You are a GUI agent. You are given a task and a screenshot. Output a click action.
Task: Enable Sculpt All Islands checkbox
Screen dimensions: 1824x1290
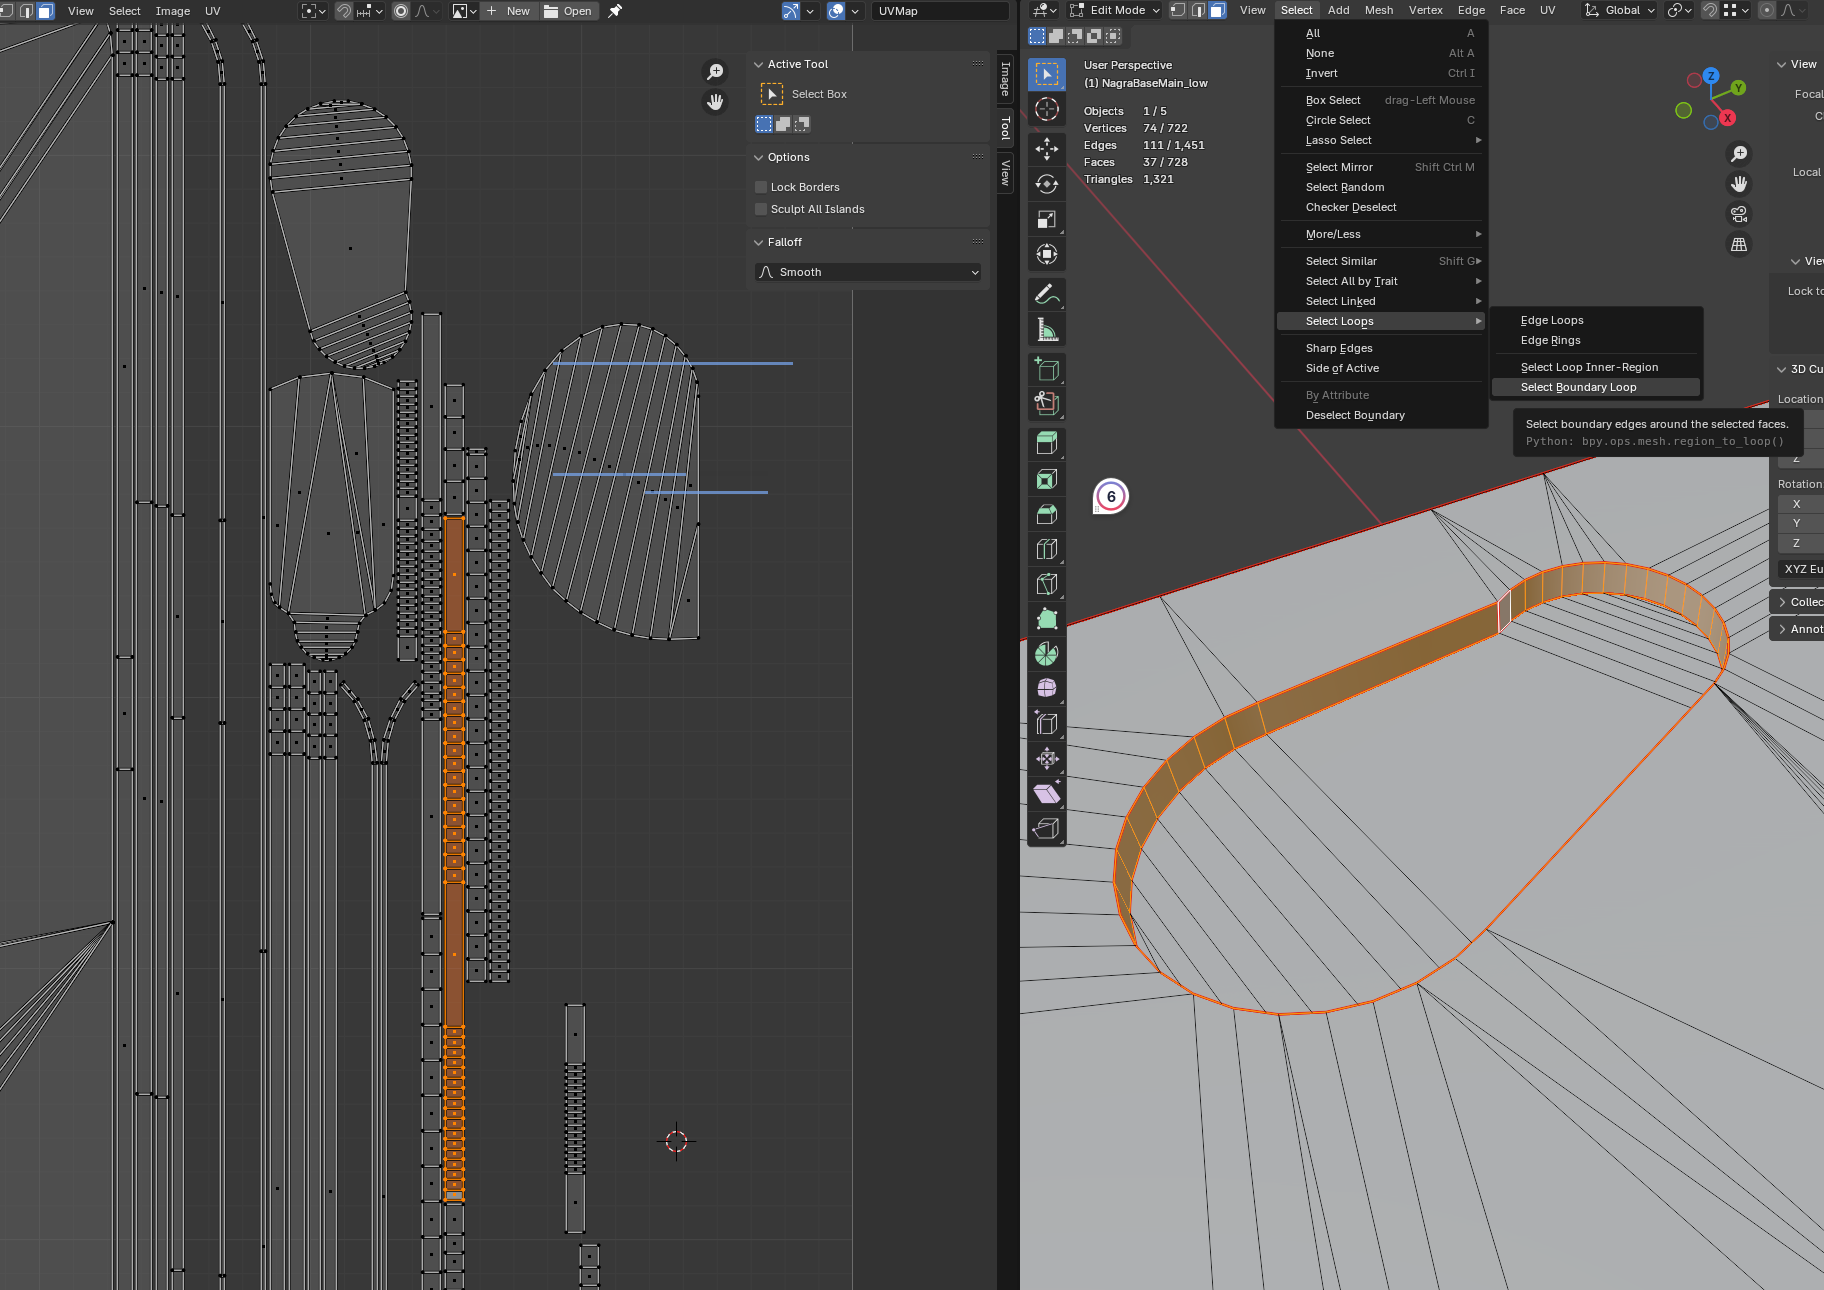[x=761, y=209]
